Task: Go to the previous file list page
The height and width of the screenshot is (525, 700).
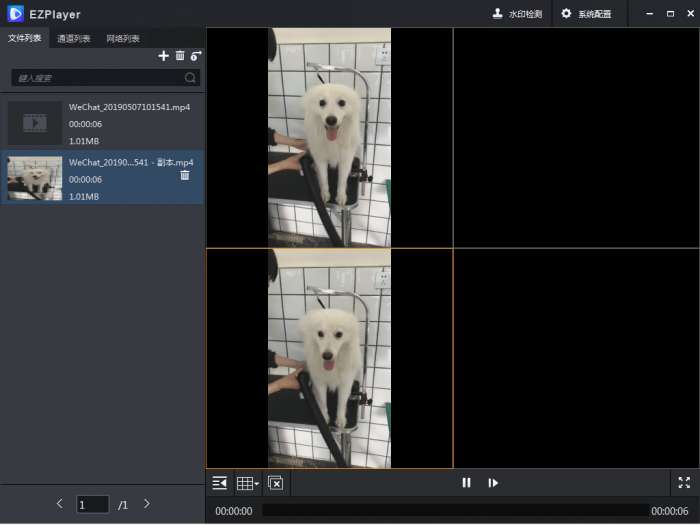Action: tap(60, 504)
